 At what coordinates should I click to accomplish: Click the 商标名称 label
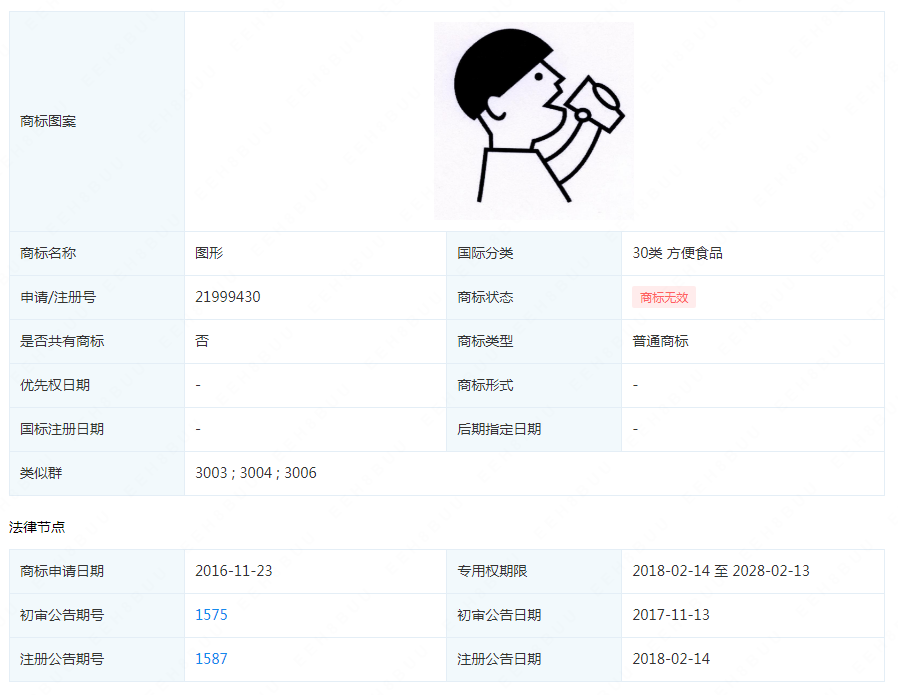pyautogui.click(x=48, y=253)
